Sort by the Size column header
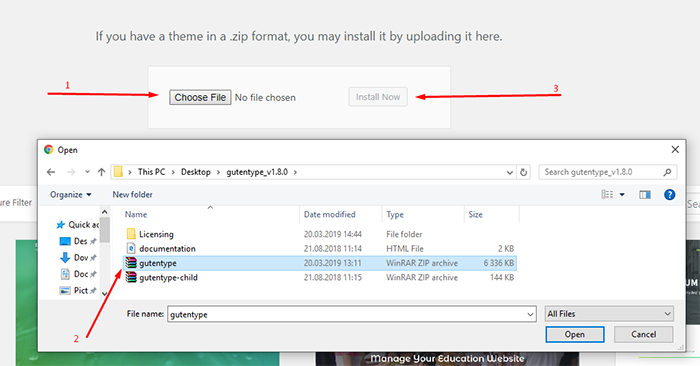The width and height of the screenshot is (700, 366). click(492, 214)
